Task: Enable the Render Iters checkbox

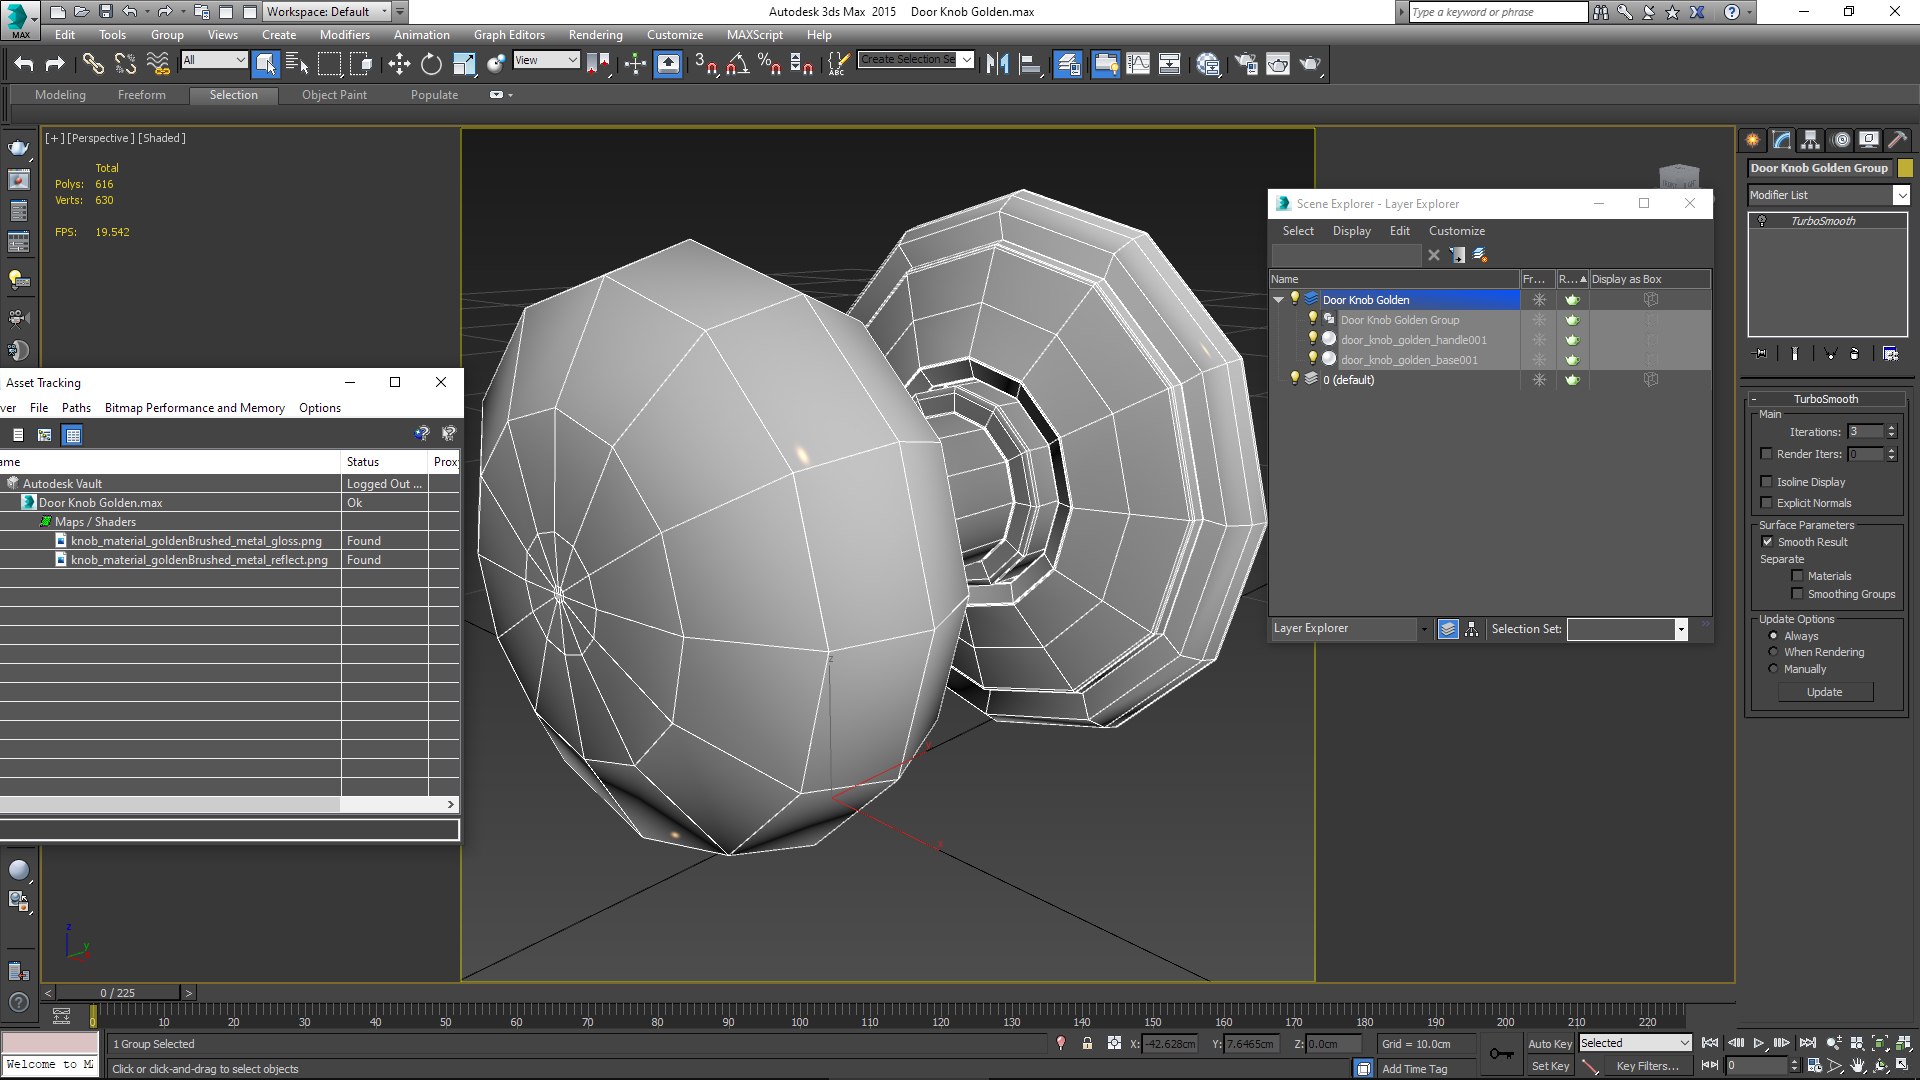Action: click(x=1766, y=454)
